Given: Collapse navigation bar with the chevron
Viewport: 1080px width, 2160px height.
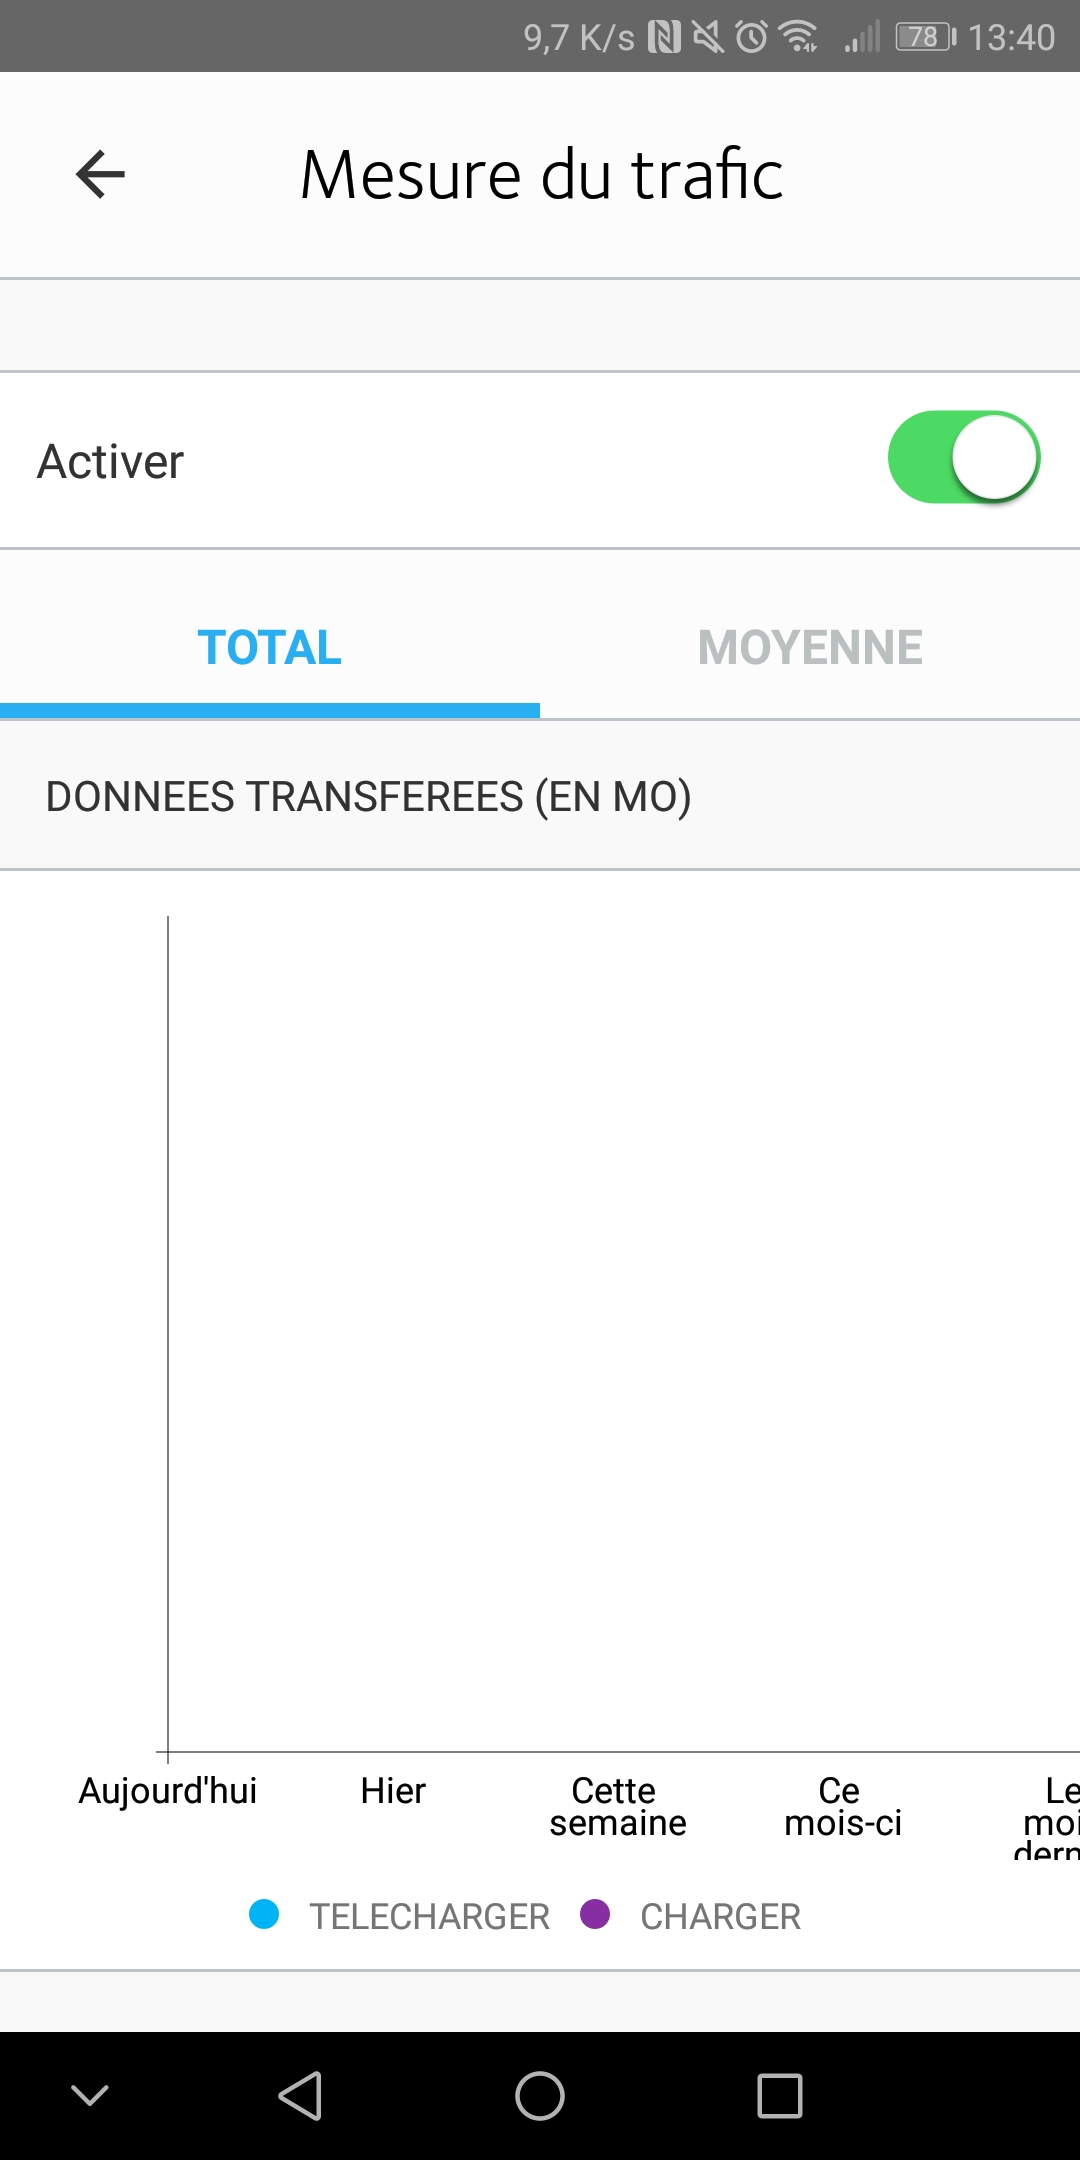Looking at the screenshot, I should click(90, 2095).
